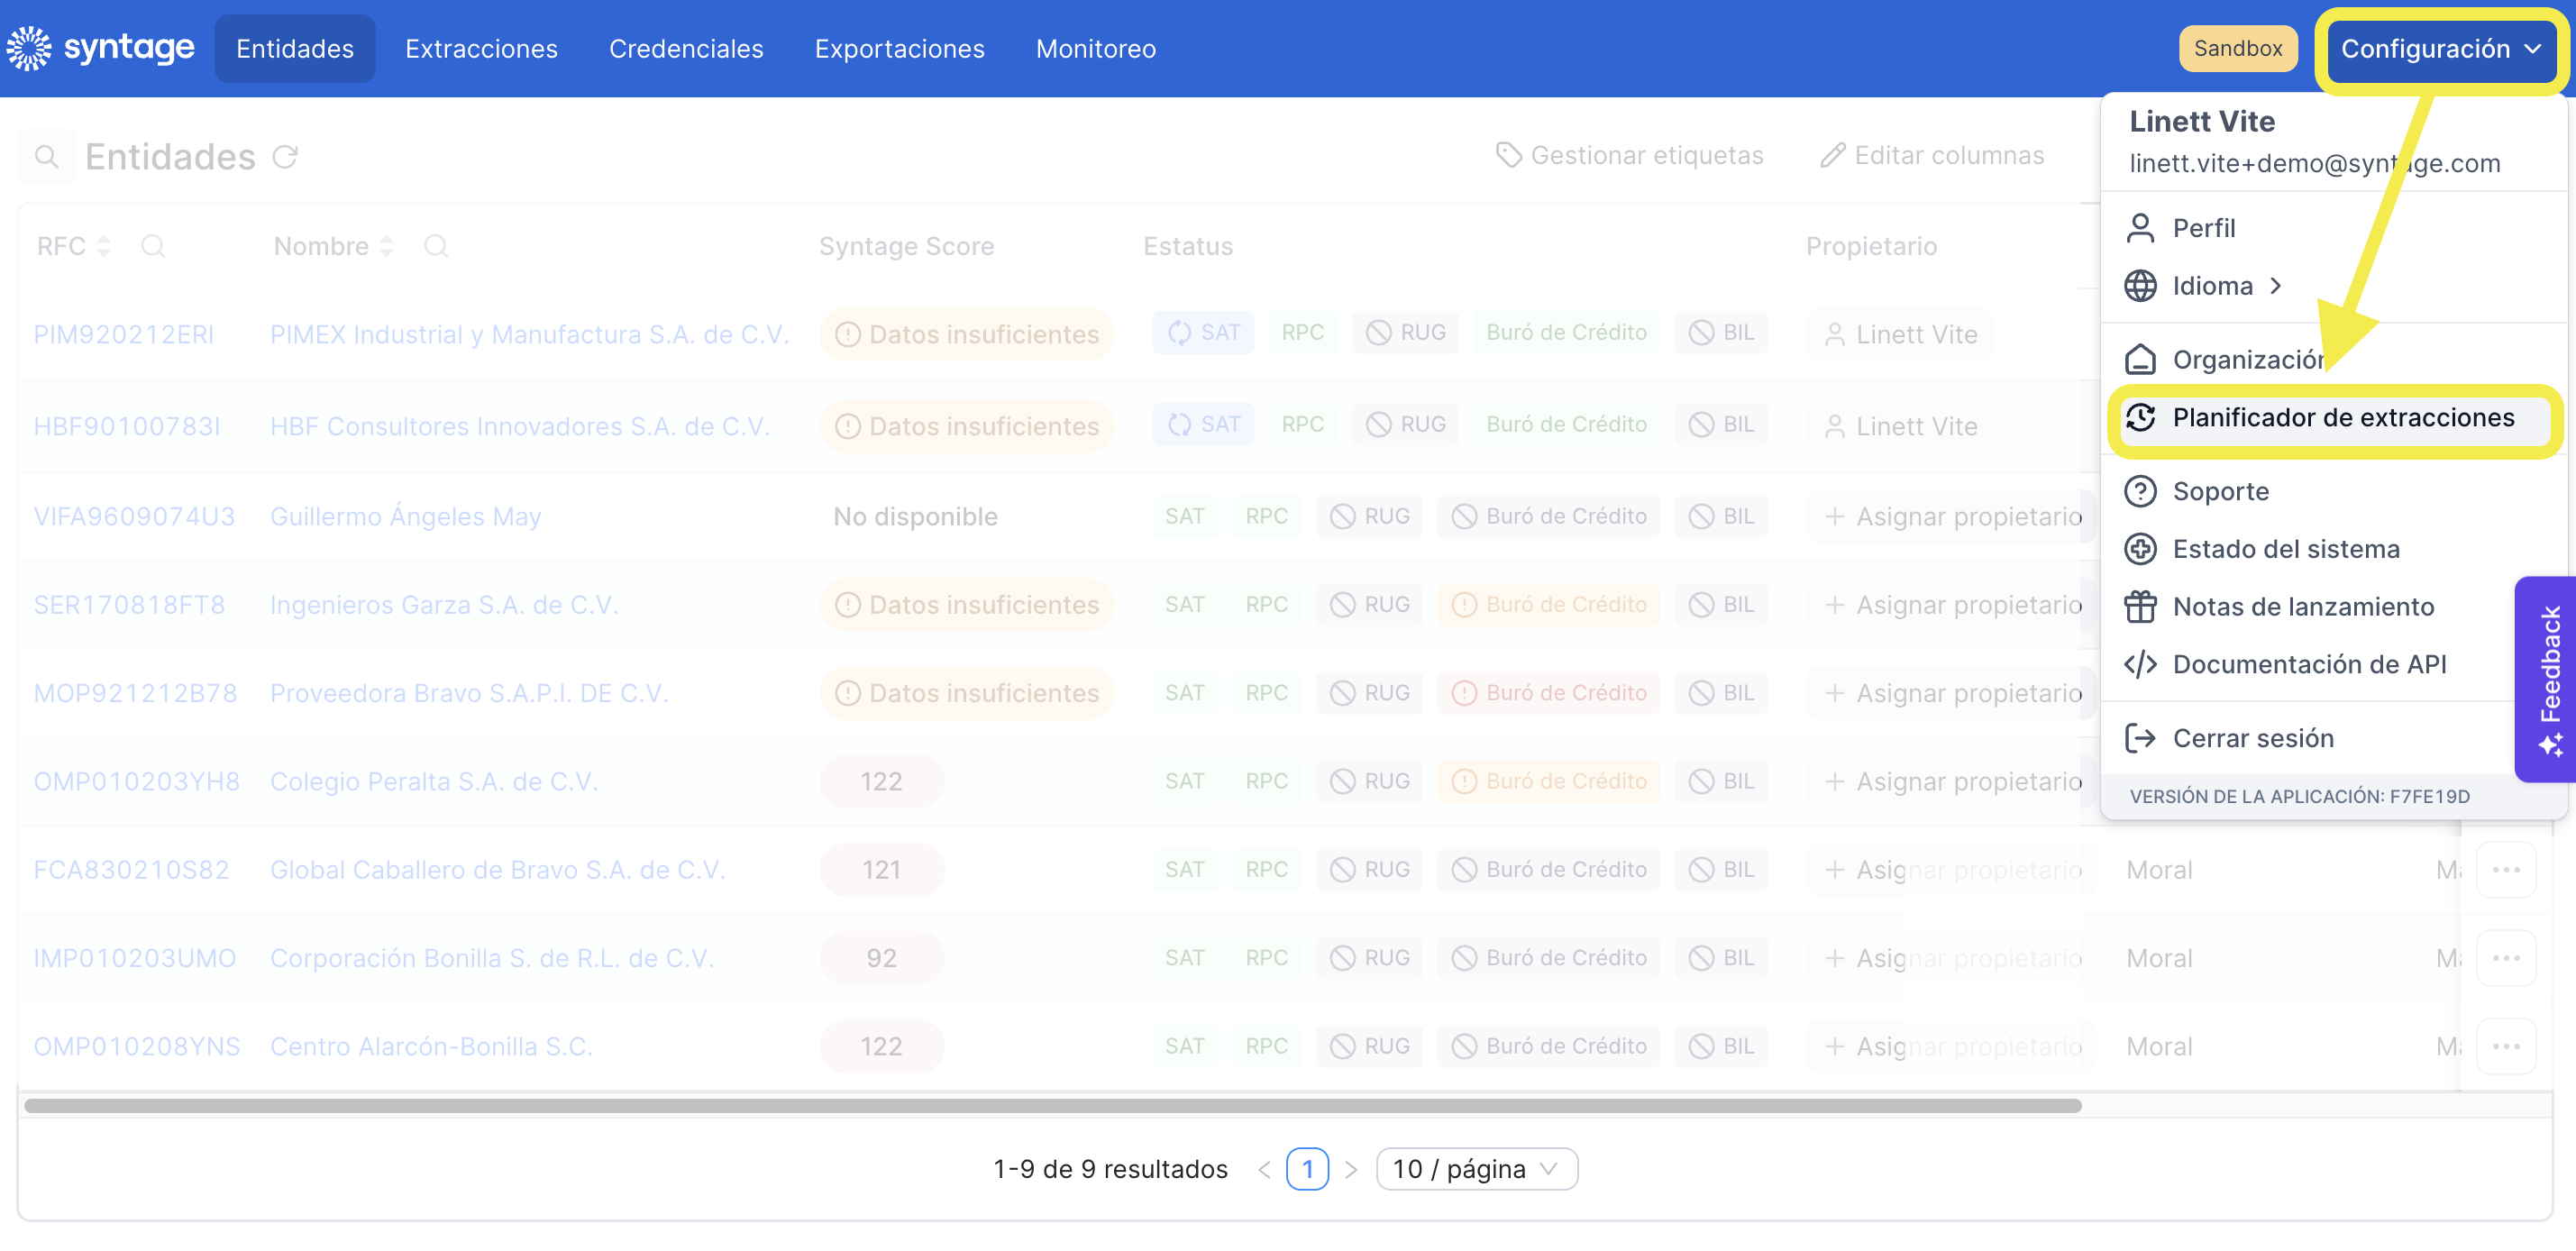Viewport: 2576px width, 1251px height.
Task: Click the Estado del sistema icon
Action: click(x=2140, y=549)
